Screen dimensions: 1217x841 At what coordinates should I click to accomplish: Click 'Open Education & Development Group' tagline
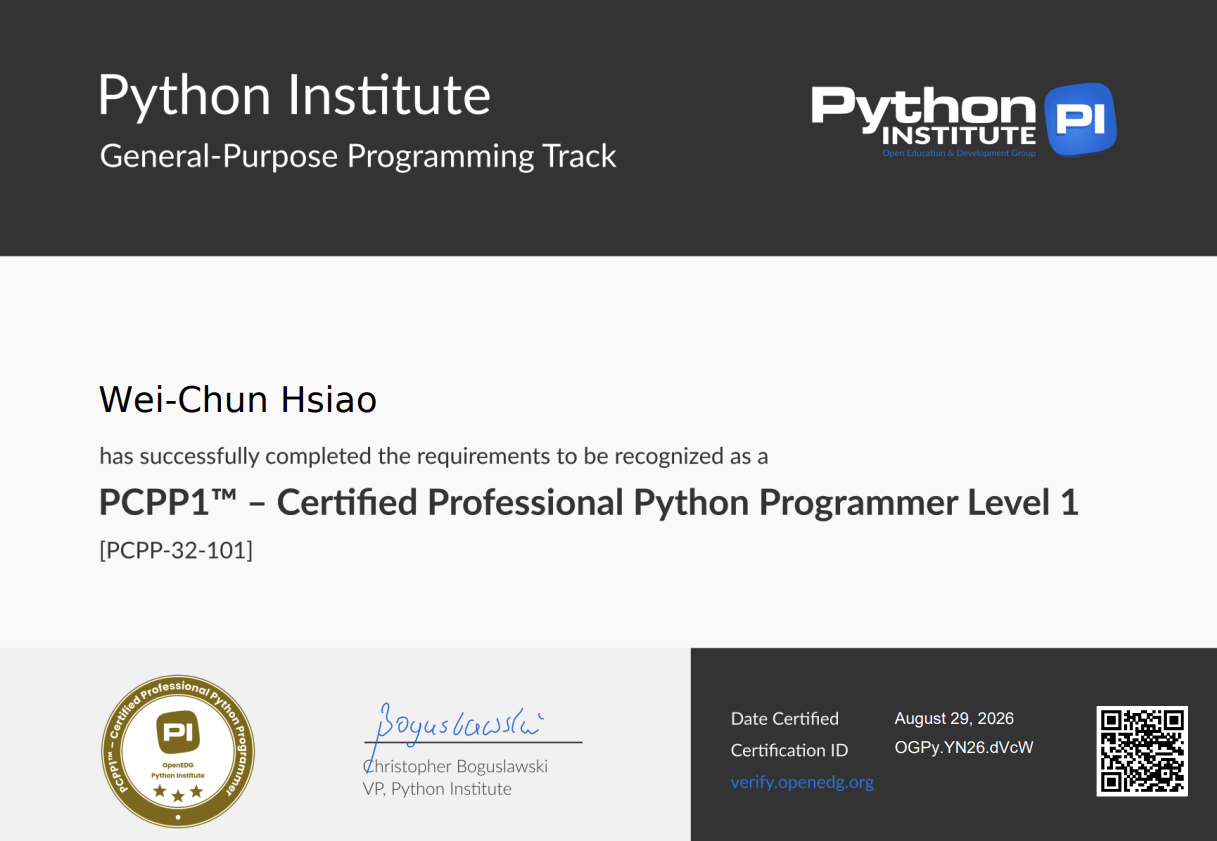(959, 153)
